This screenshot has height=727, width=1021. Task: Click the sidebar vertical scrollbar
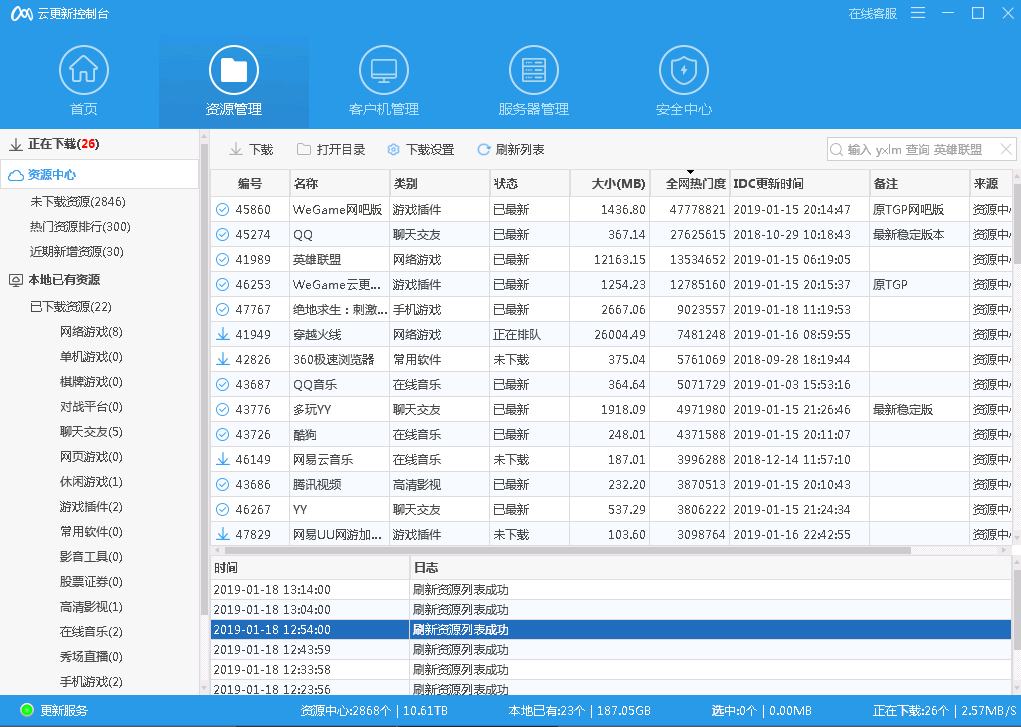point(204,378)
